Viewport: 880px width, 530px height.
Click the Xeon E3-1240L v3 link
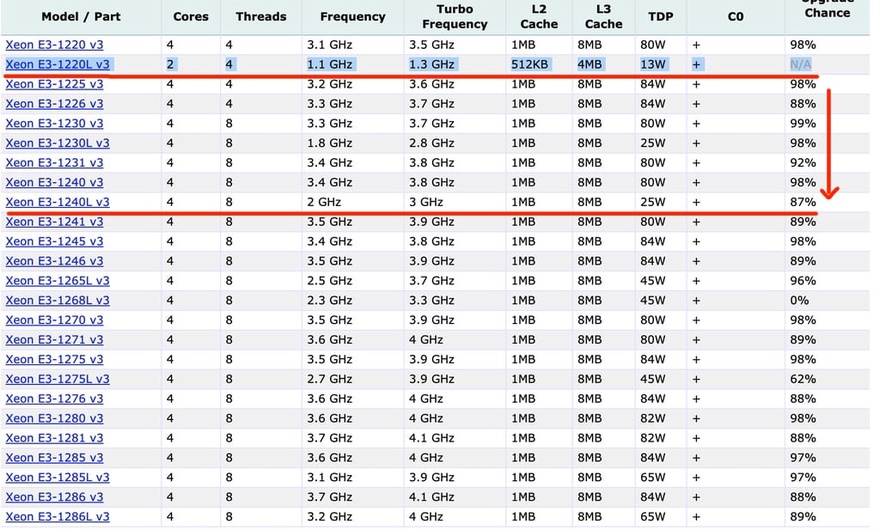[x=57, y=202]
